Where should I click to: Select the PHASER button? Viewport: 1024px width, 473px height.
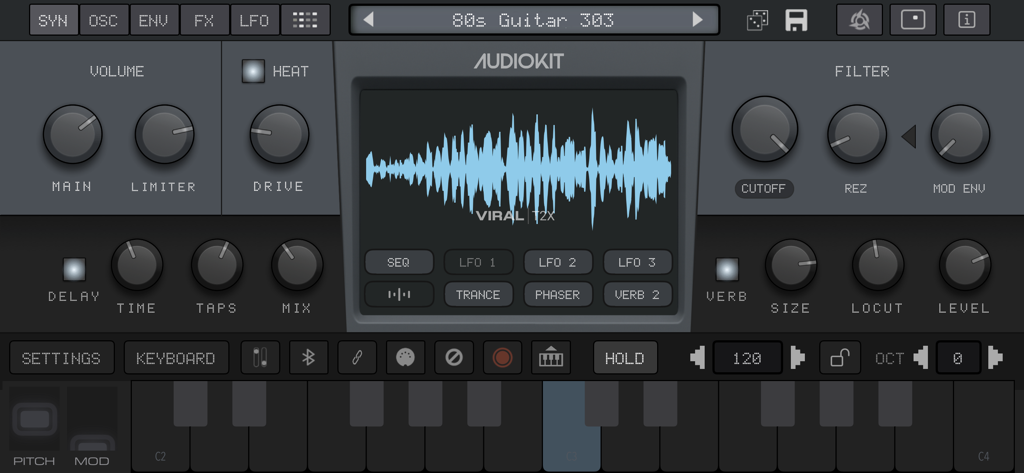(558, 295)
